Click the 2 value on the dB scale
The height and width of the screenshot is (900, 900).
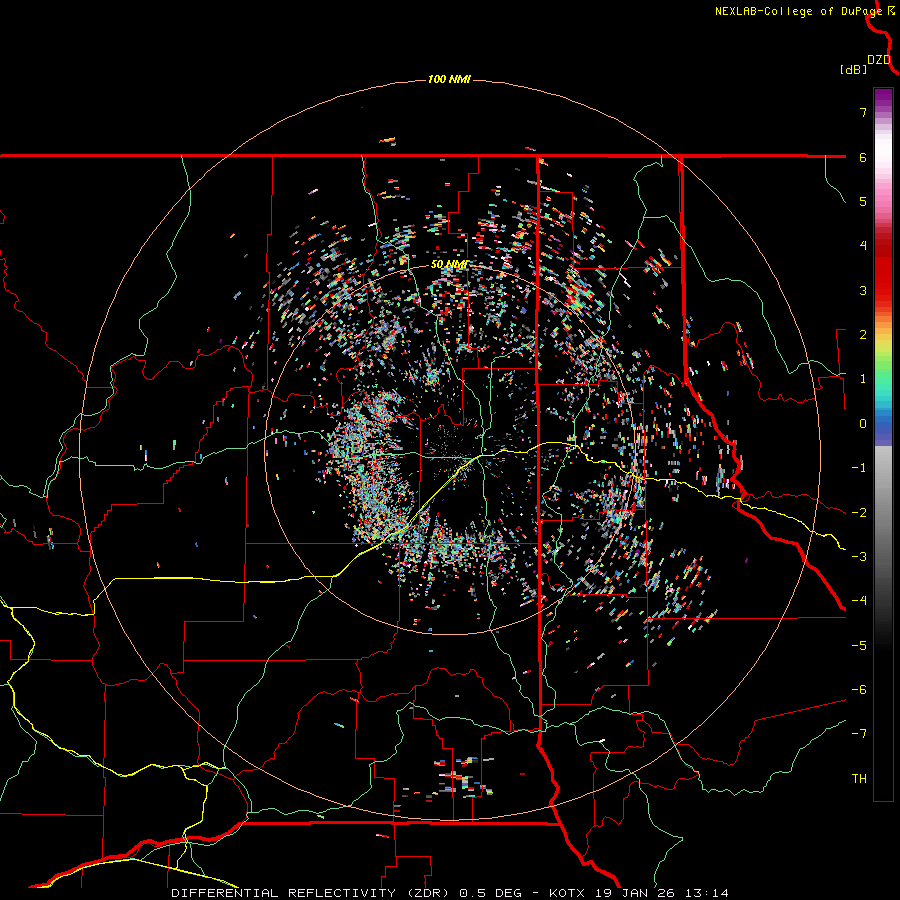(x=863, y=335)
